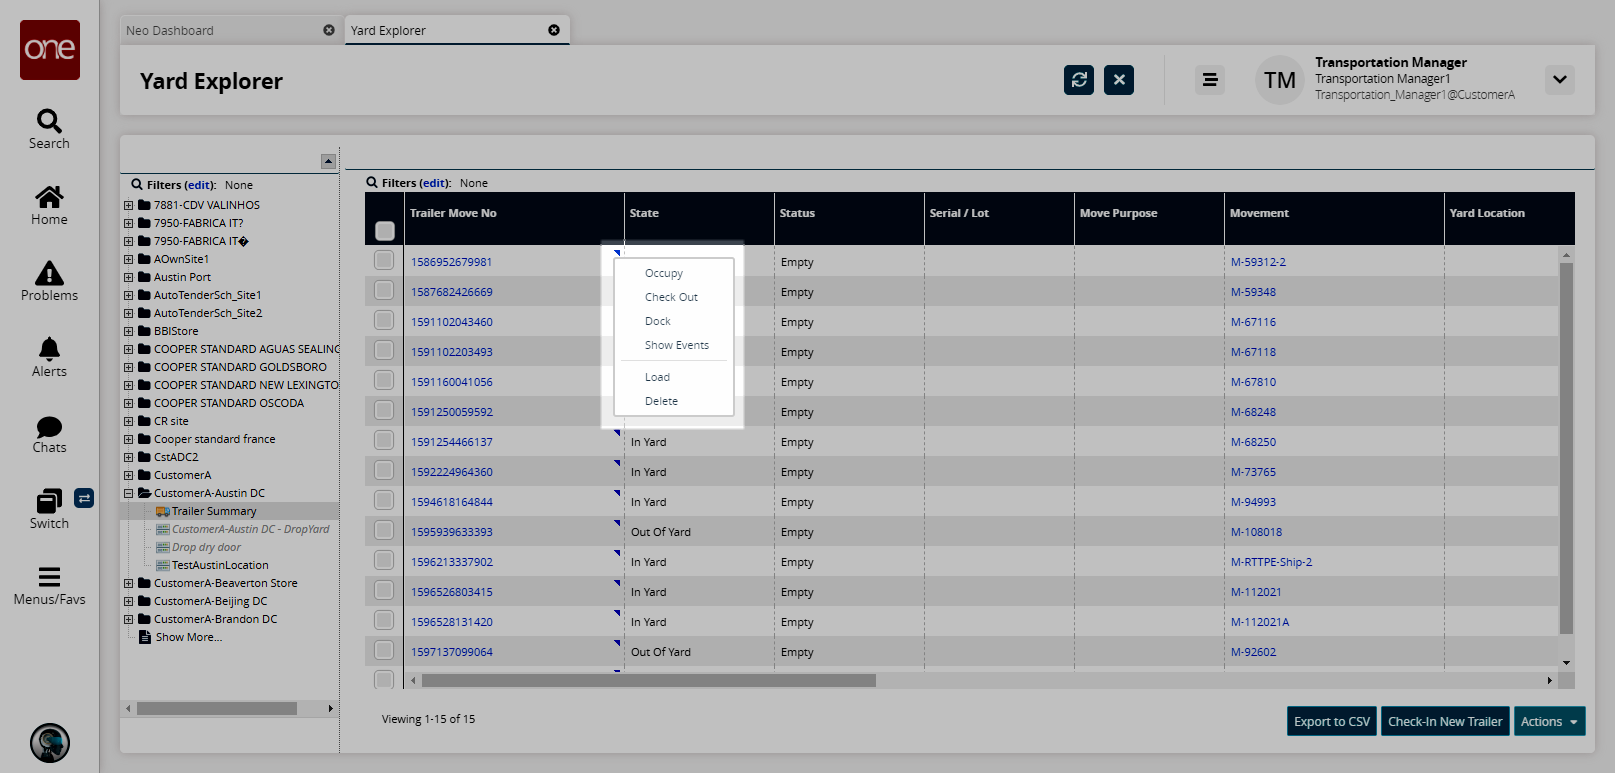Open the Chats bubble icon
Viewport: 1615px width, 773px height.
coord(49,426)
